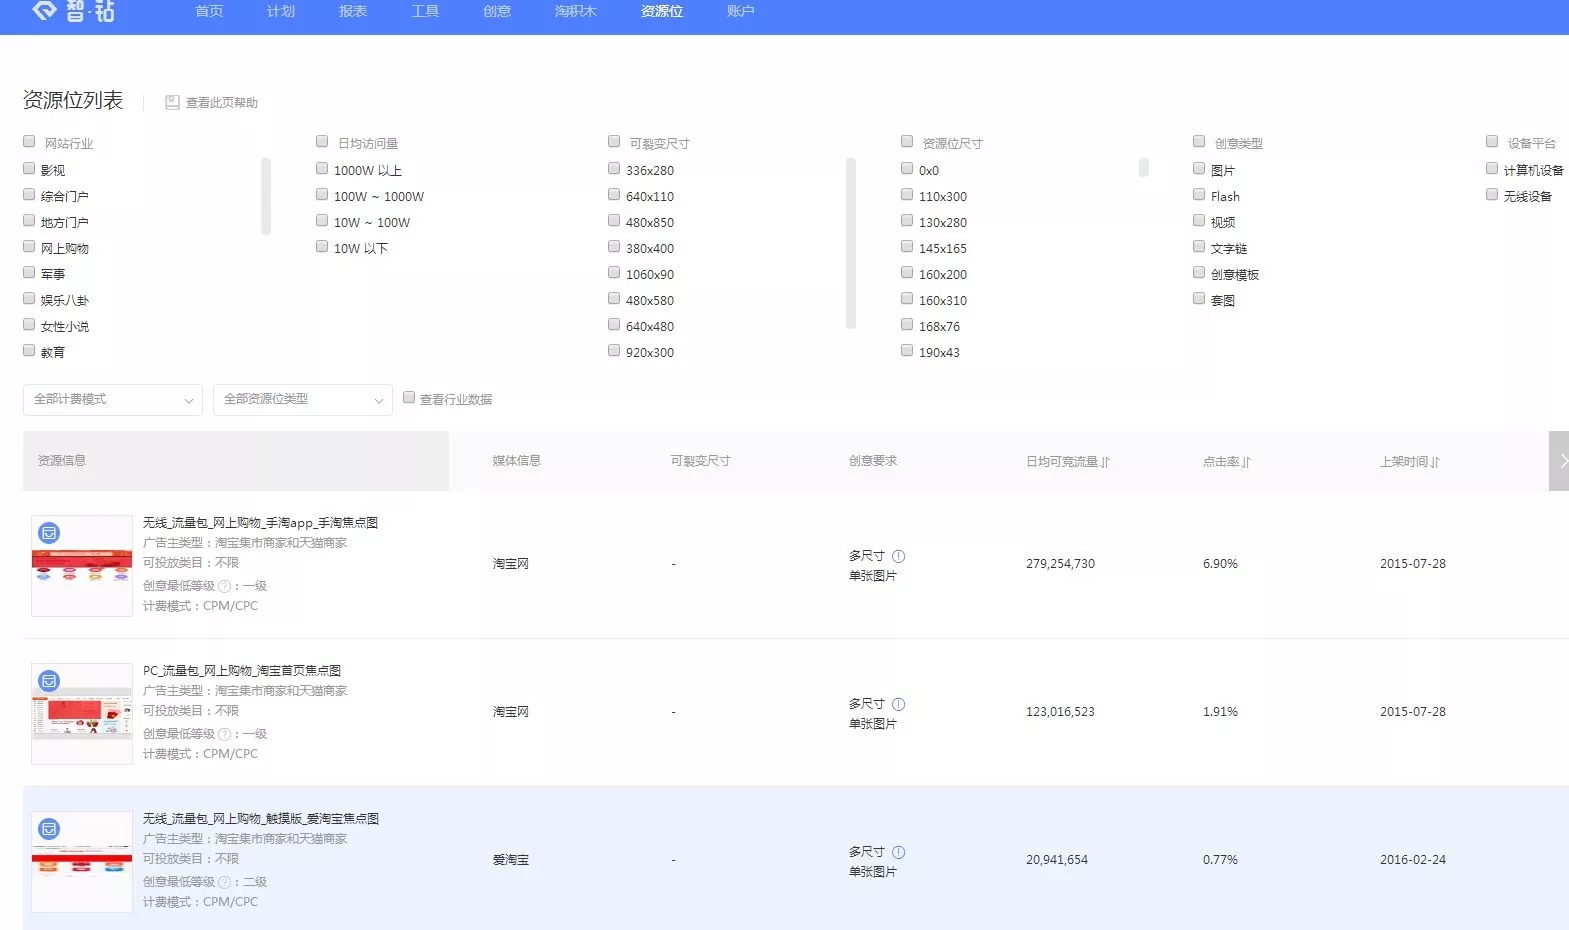1569x930 pixels.
Task: Check the 视频 creative type checkbox
Action: [x=1199, y=221]
